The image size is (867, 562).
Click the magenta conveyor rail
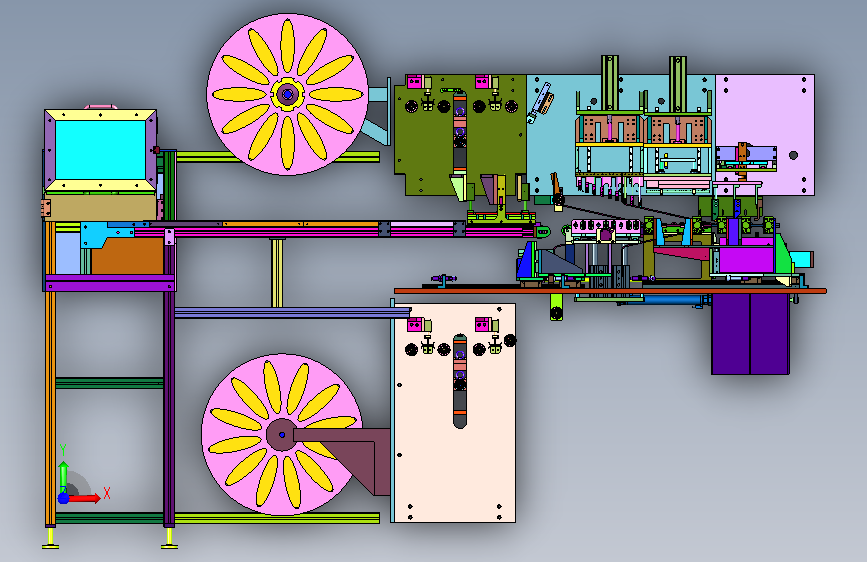coord(332,232)
